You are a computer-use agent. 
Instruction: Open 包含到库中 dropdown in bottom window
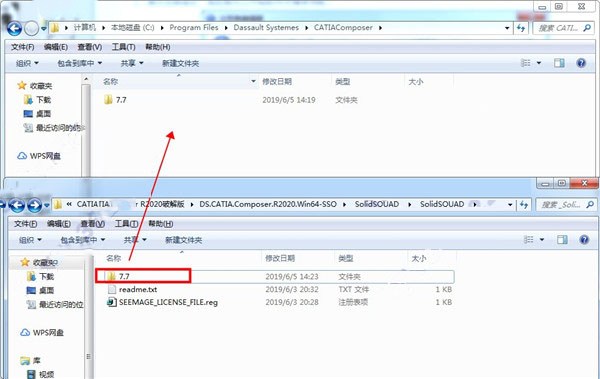83,240
